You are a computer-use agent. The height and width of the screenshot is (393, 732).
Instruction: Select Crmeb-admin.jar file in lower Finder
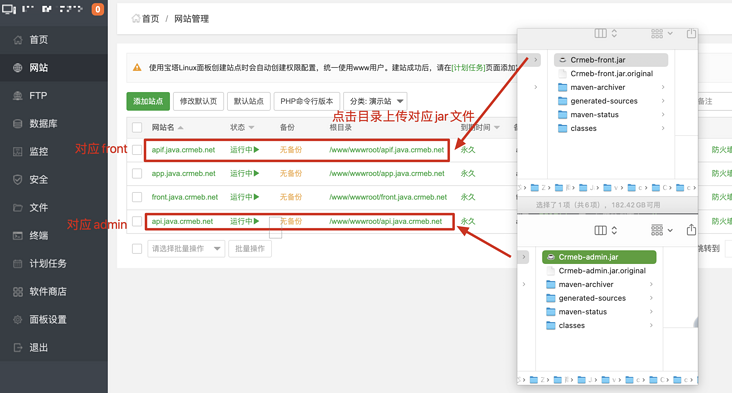pos(599,257)
